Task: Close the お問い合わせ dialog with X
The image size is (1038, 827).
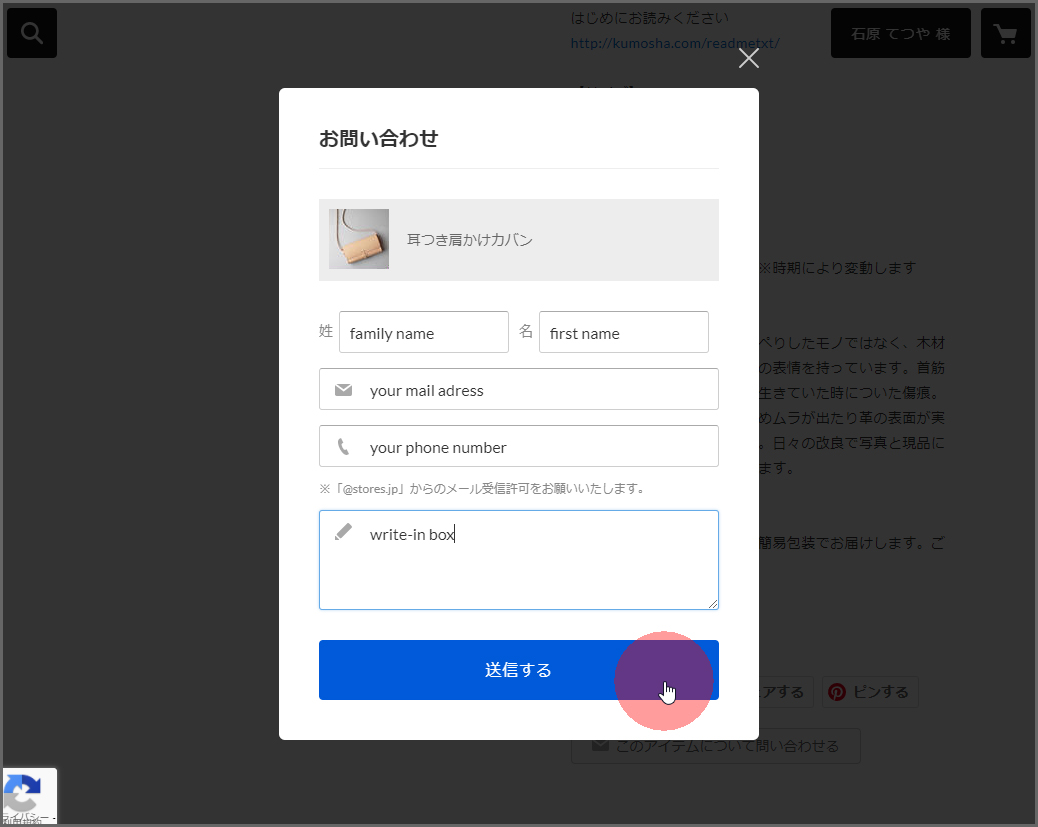Action: 748,58
